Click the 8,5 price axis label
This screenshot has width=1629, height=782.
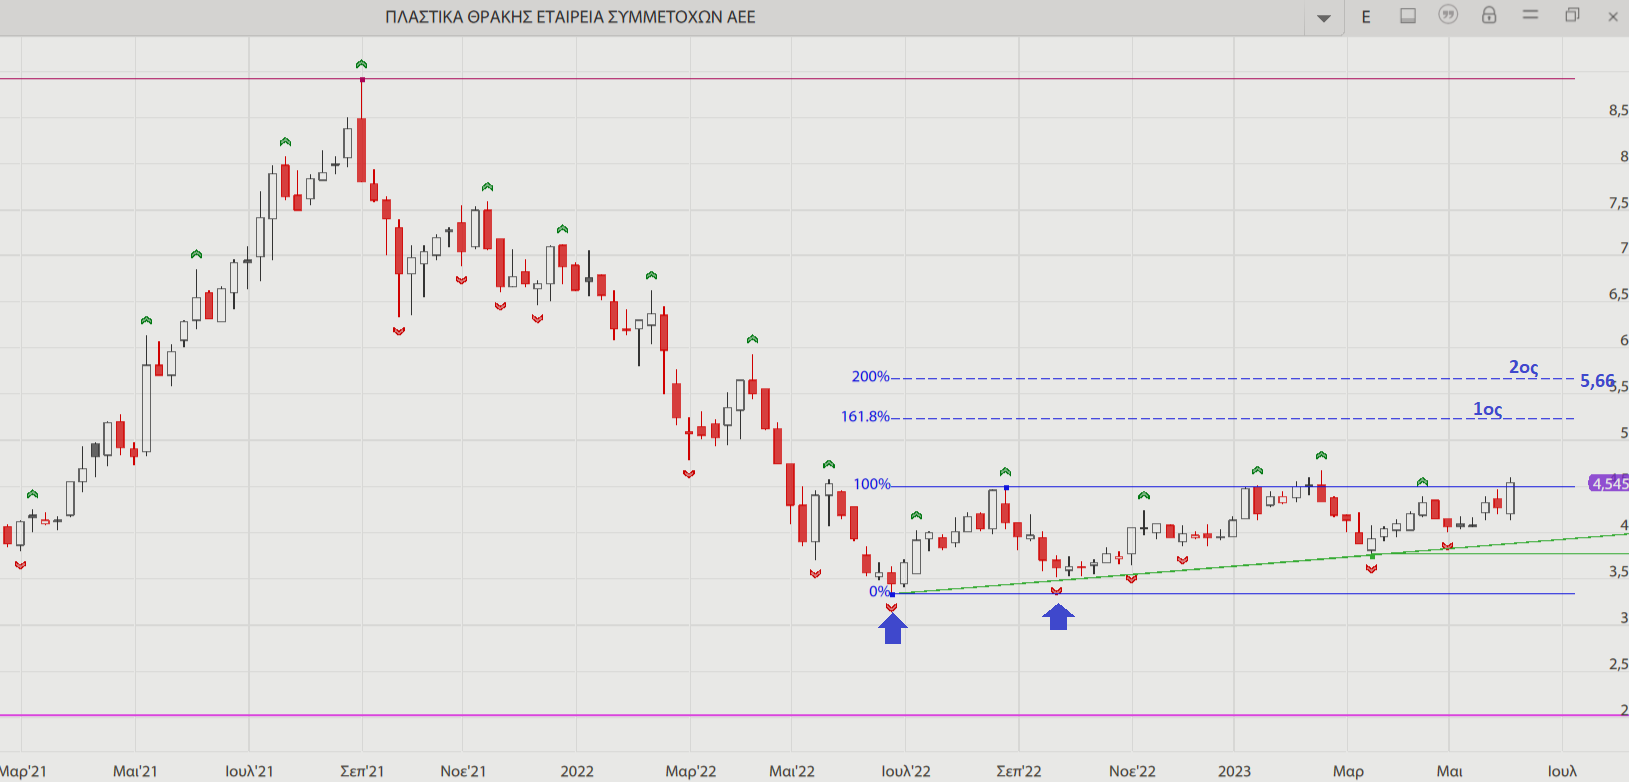[1618, 111]
